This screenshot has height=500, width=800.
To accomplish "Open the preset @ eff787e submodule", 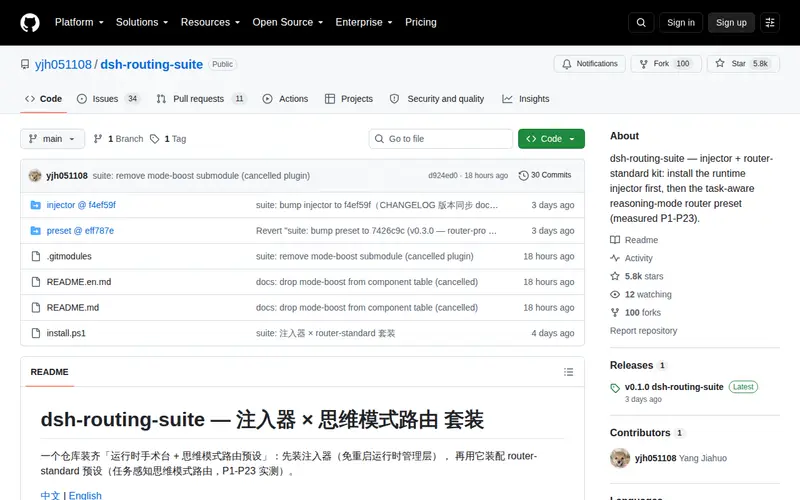I will [80, 231].
